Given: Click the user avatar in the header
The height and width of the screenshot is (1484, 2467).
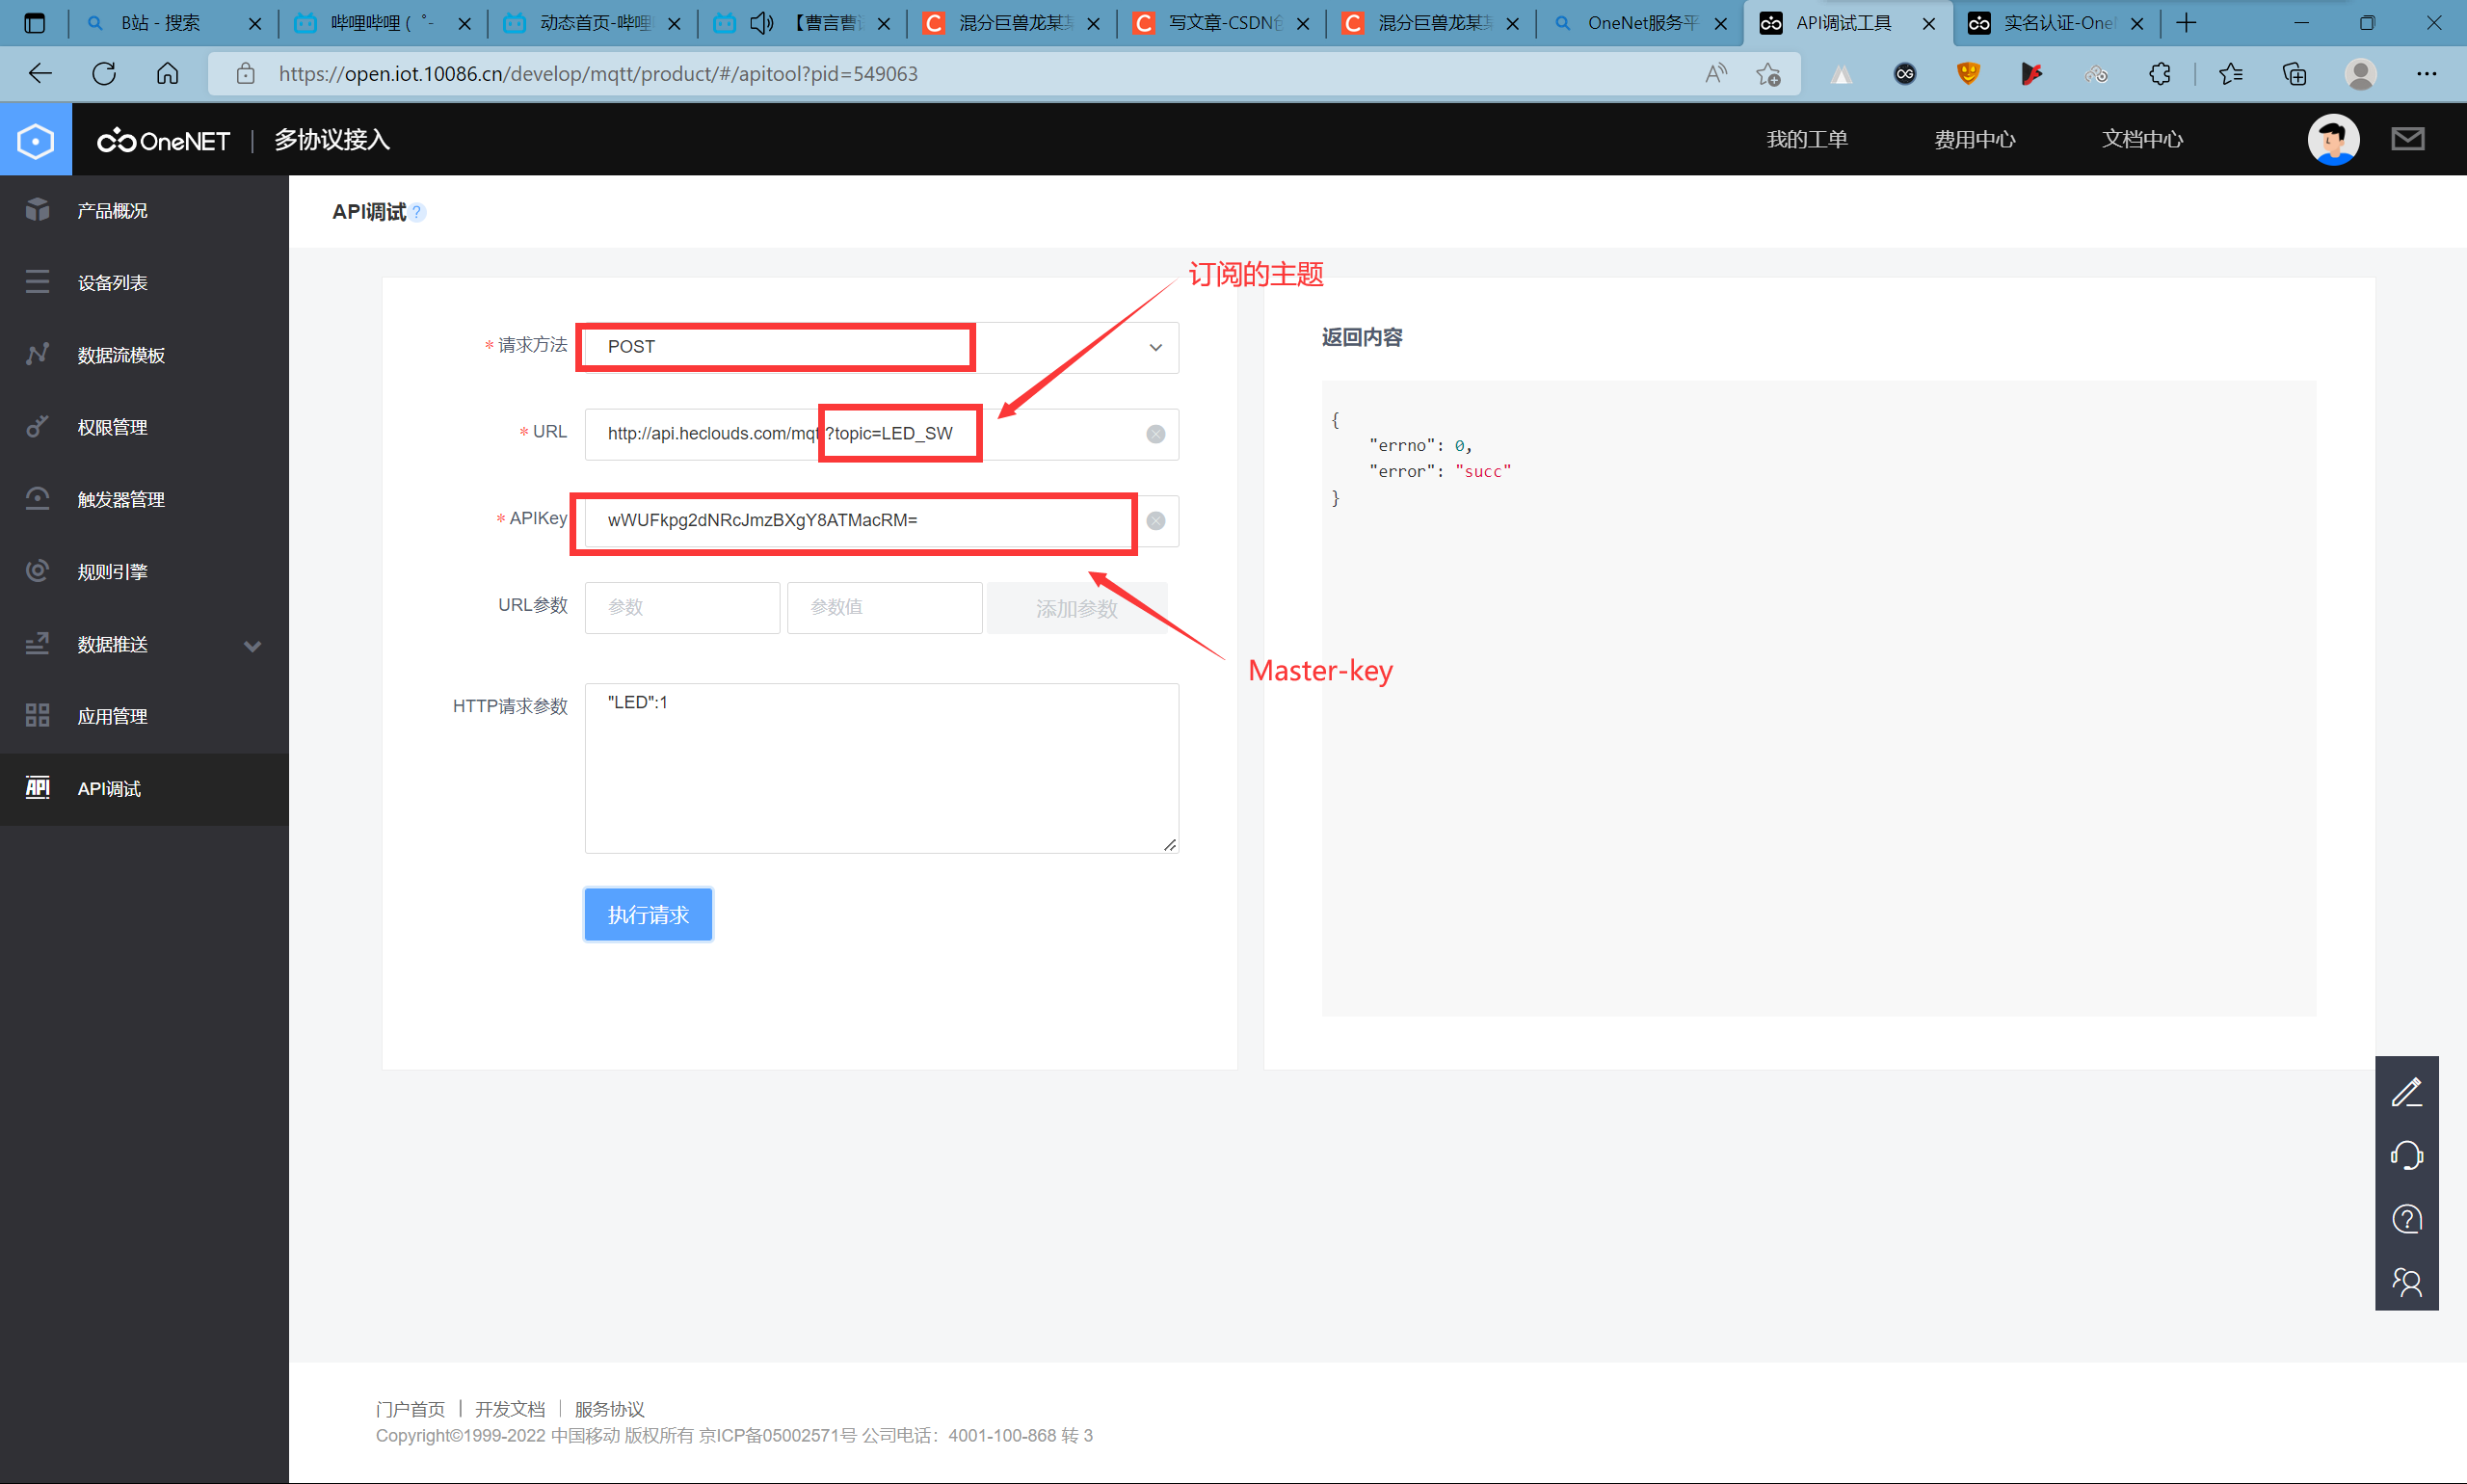Looking at the screenshot, I should pyautogui.click(x=2333, y=139).
